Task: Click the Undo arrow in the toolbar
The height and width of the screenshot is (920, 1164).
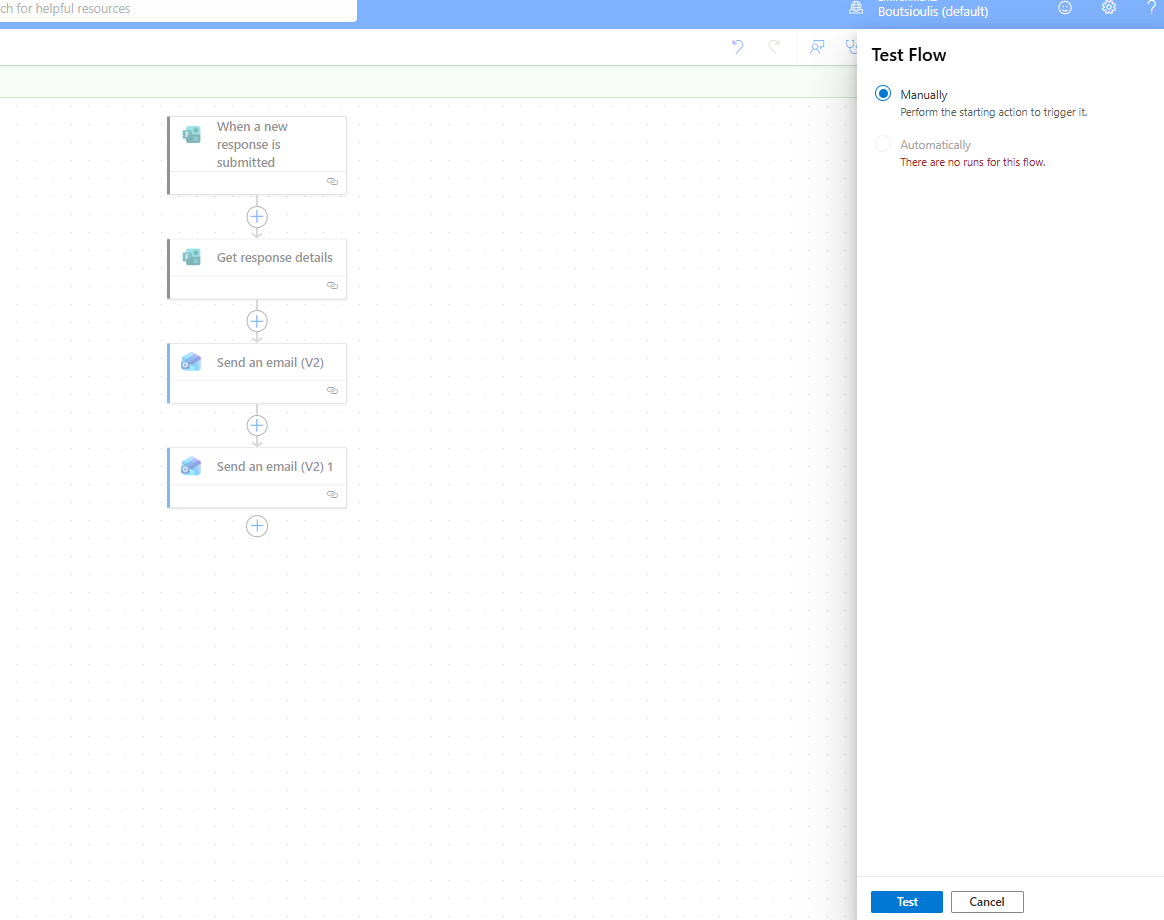Action: tap(738, 47)
